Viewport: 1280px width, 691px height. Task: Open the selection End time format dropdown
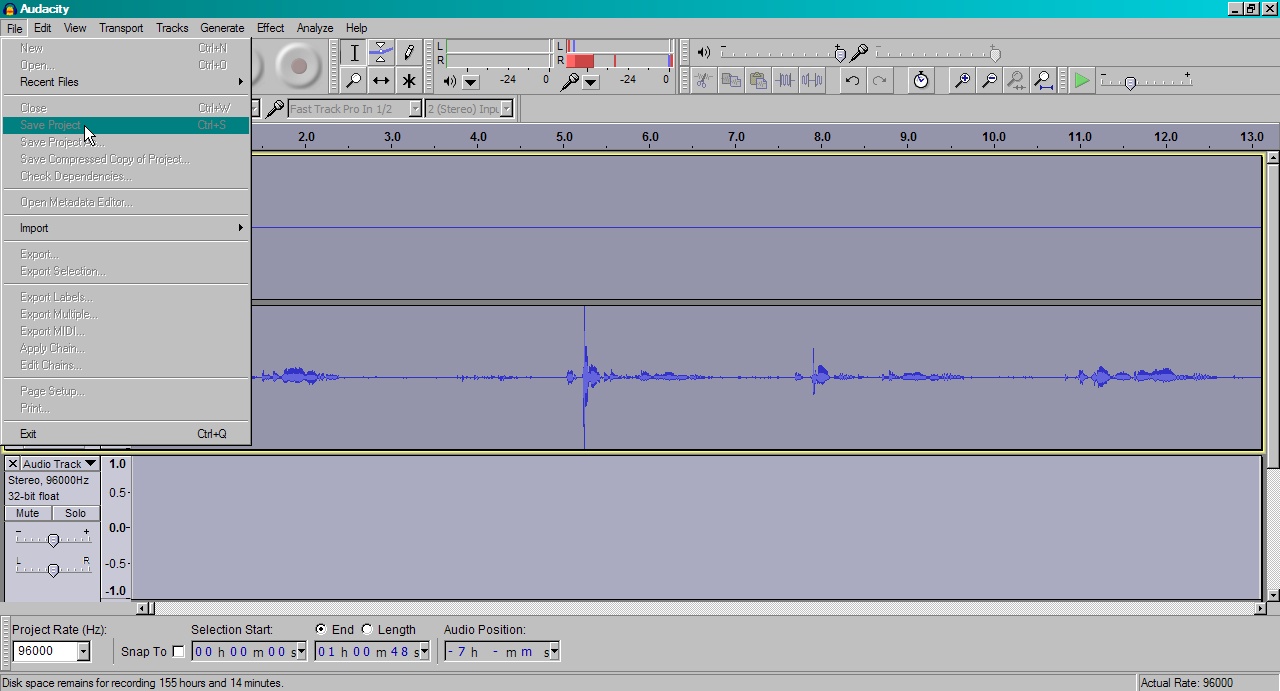pos(424,652)
